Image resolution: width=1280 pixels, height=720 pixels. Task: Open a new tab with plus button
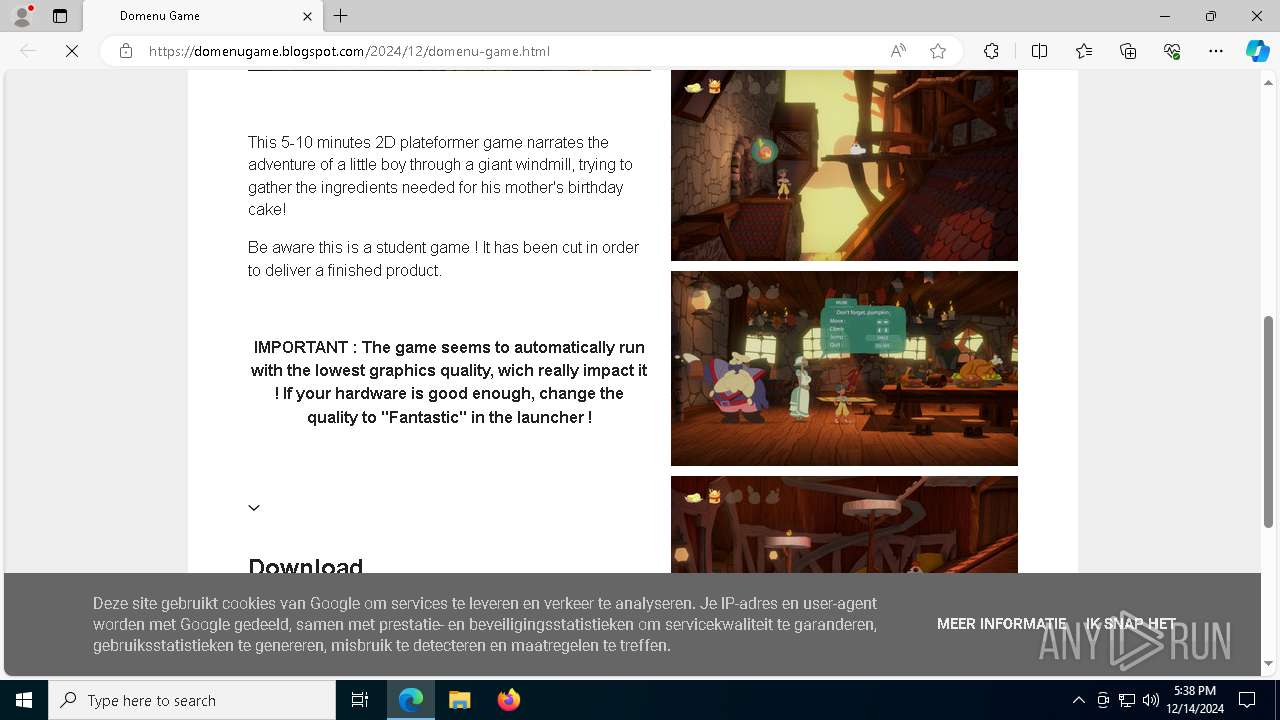tap(341, 16)
